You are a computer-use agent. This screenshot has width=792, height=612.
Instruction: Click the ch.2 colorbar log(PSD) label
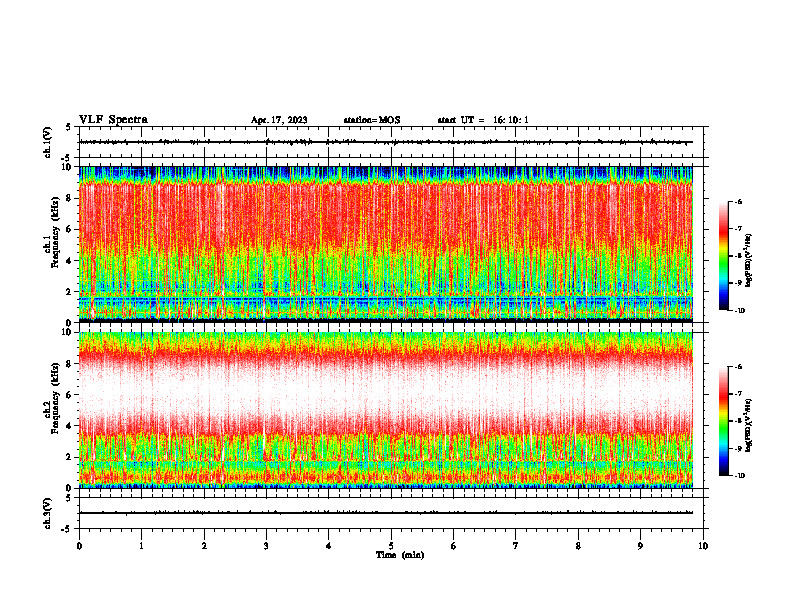748,425
